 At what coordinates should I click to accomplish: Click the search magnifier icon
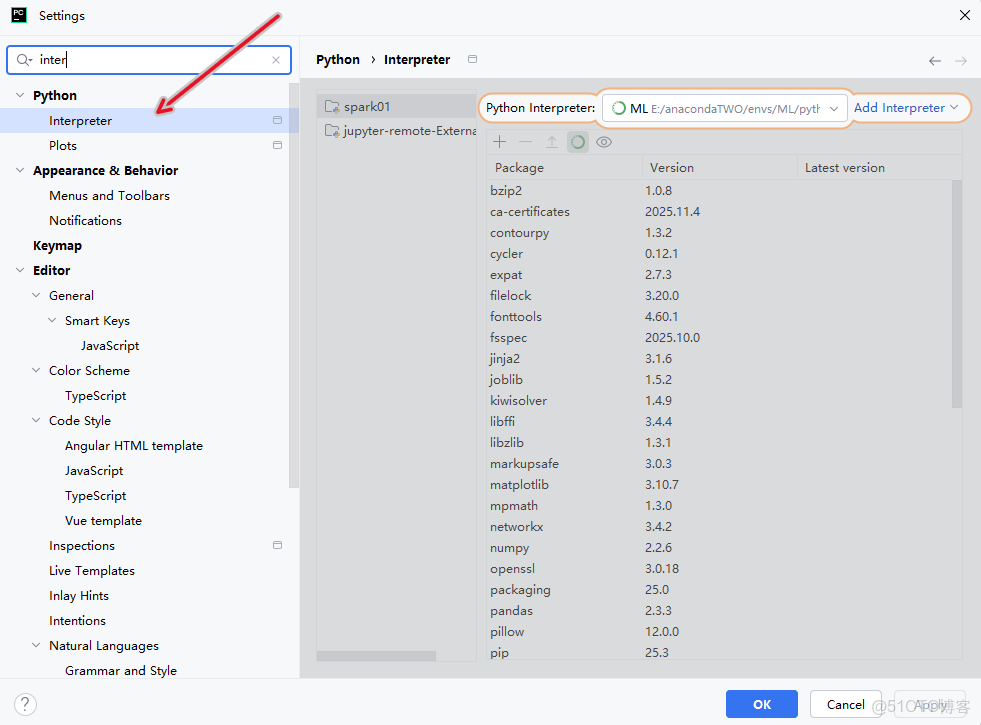[x=24, y=60]
